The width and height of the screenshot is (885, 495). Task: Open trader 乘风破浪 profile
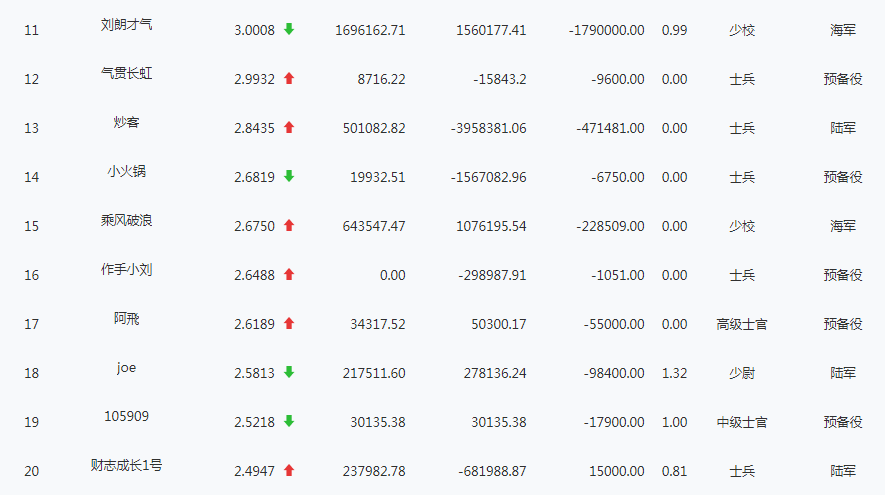tap(126, 220)
